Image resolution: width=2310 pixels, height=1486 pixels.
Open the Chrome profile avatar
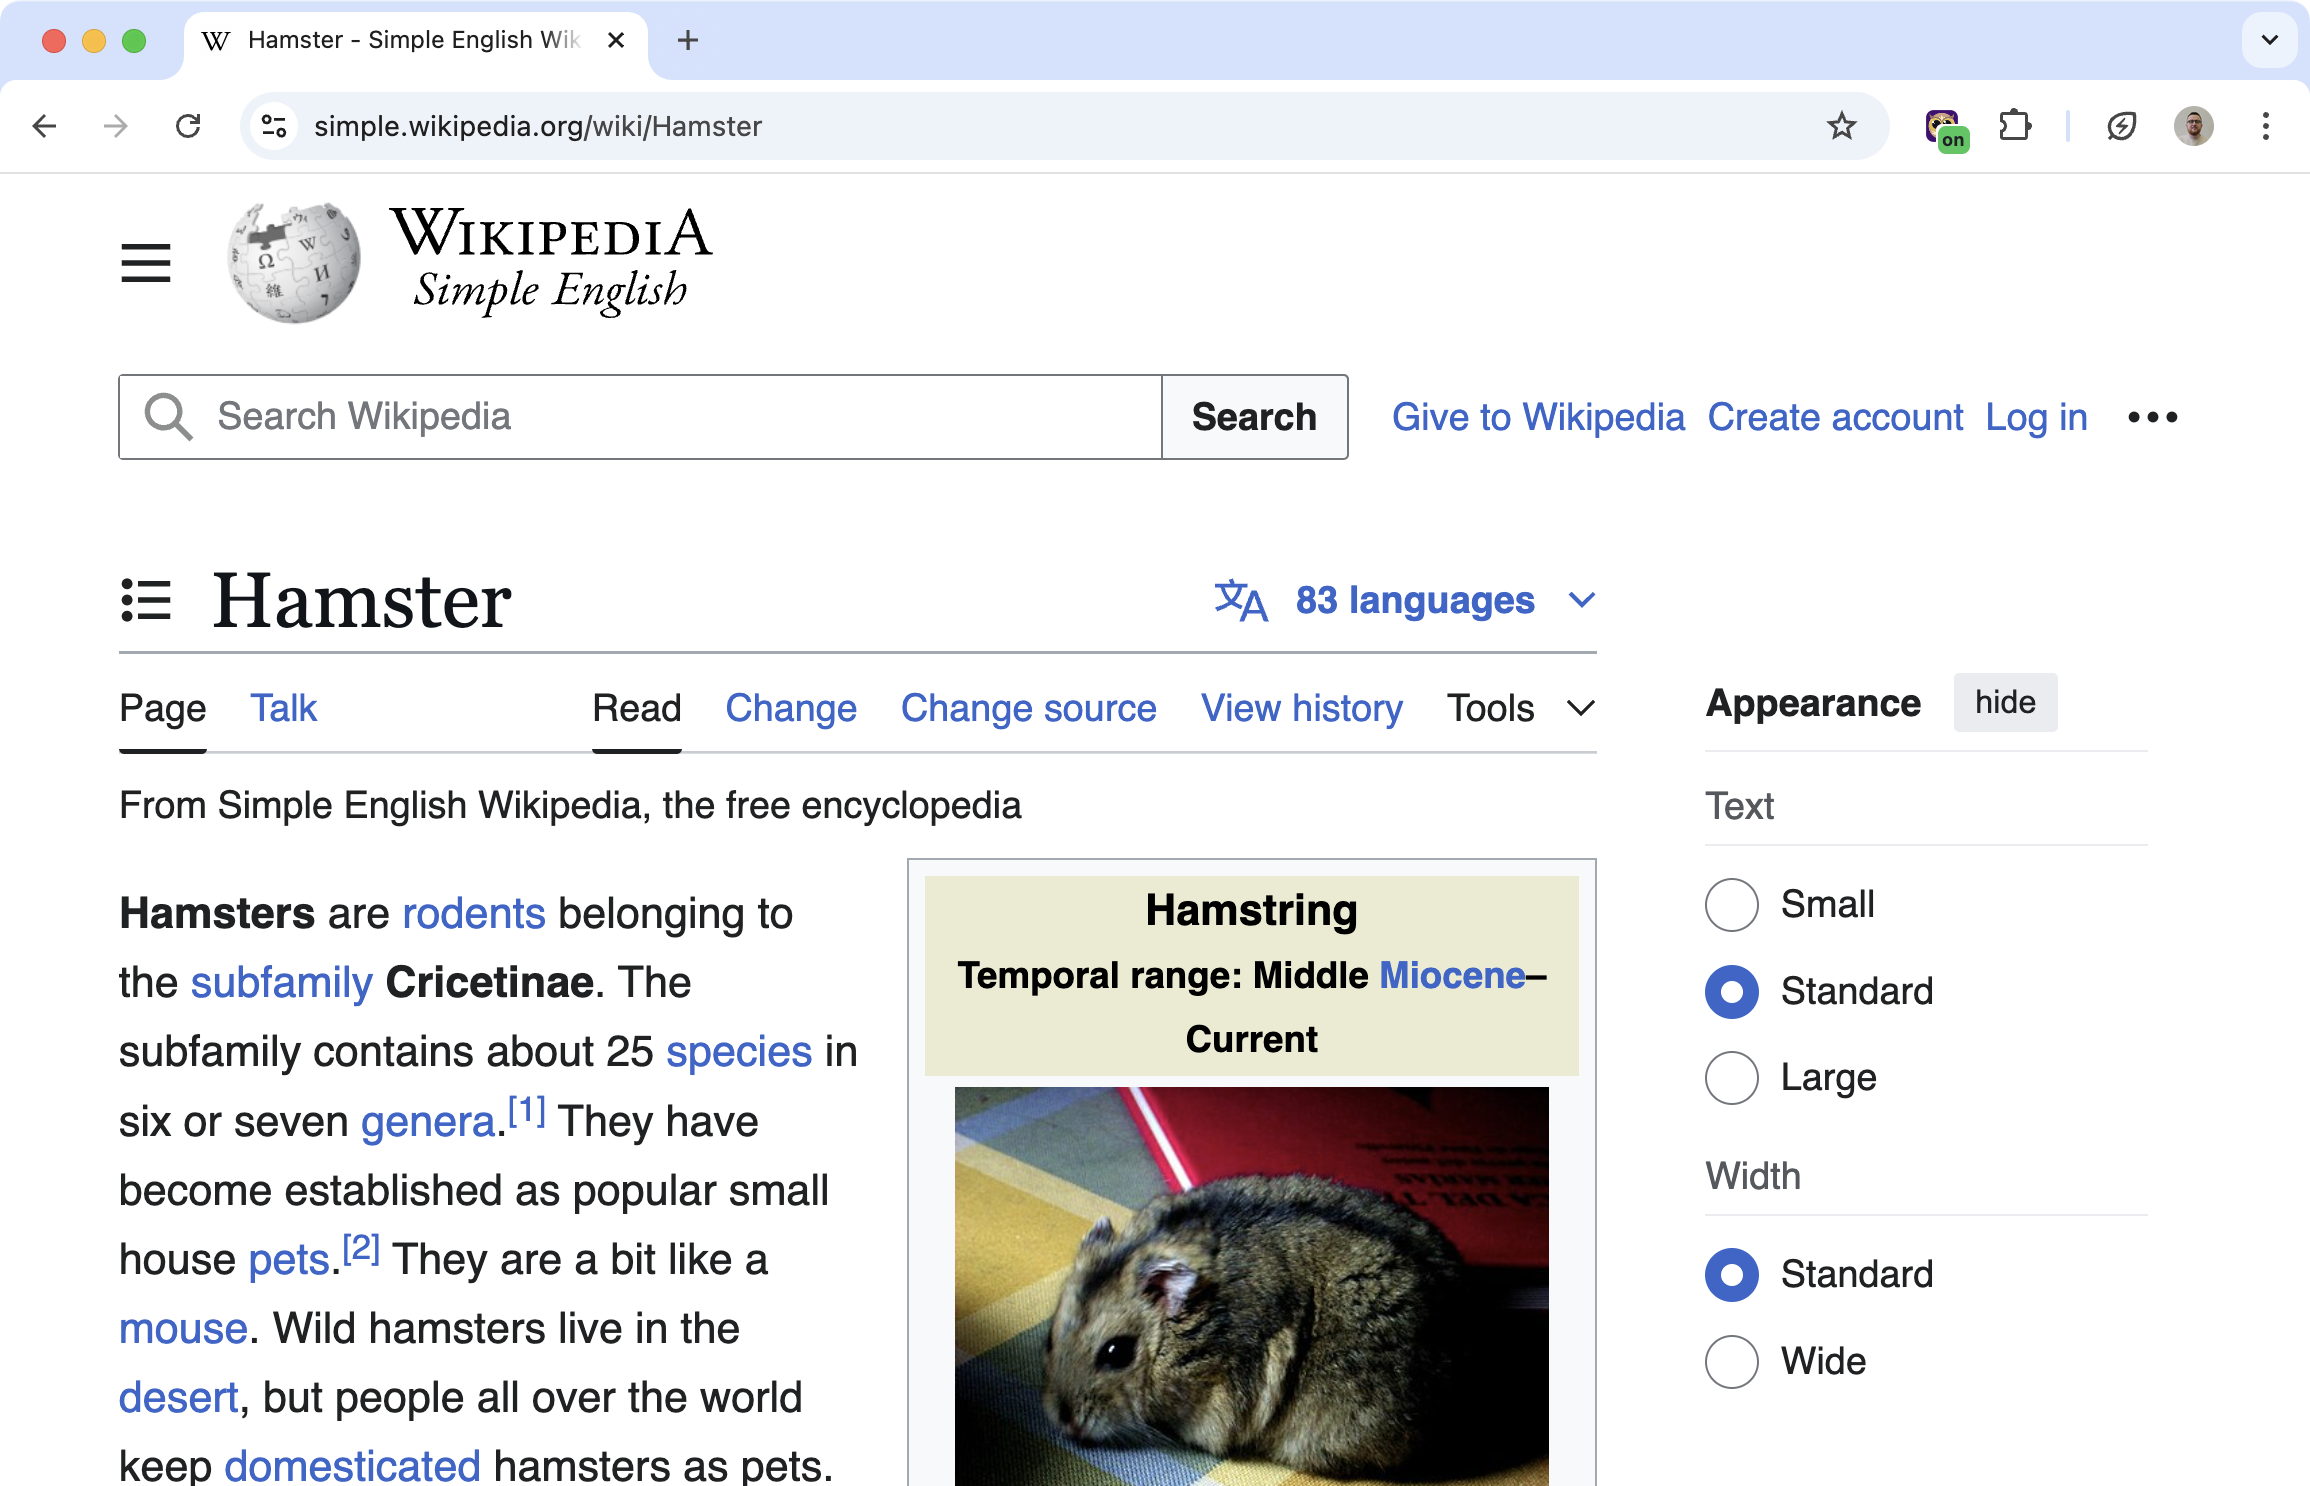pyautogui.click(x=2194, y=126)
